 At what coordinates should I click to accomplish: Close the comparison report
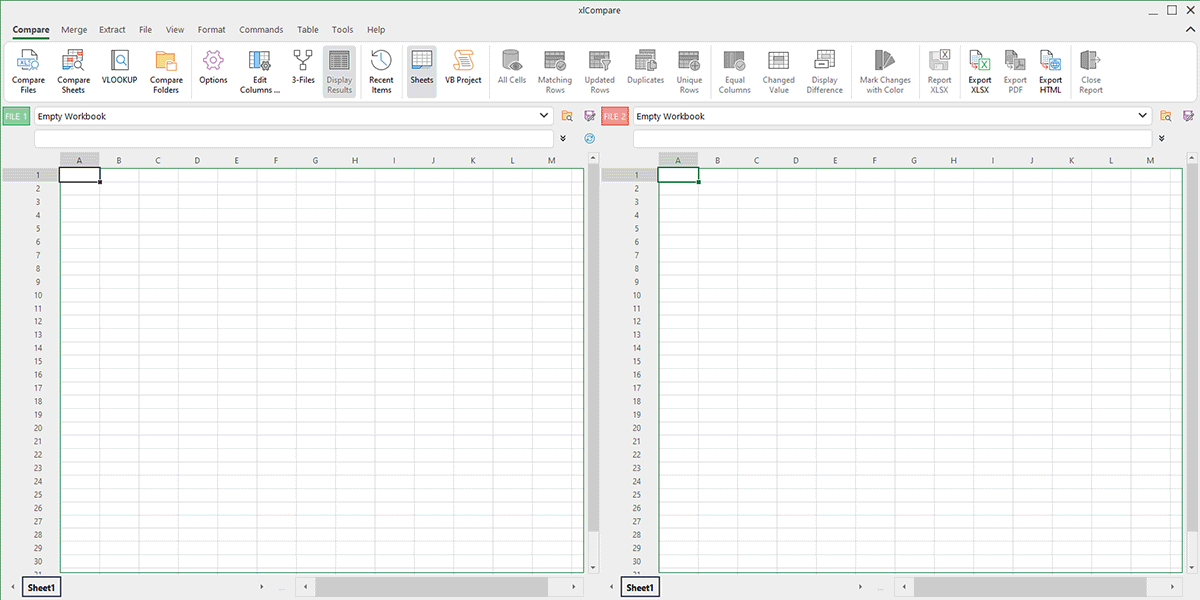click(1090, 70)
